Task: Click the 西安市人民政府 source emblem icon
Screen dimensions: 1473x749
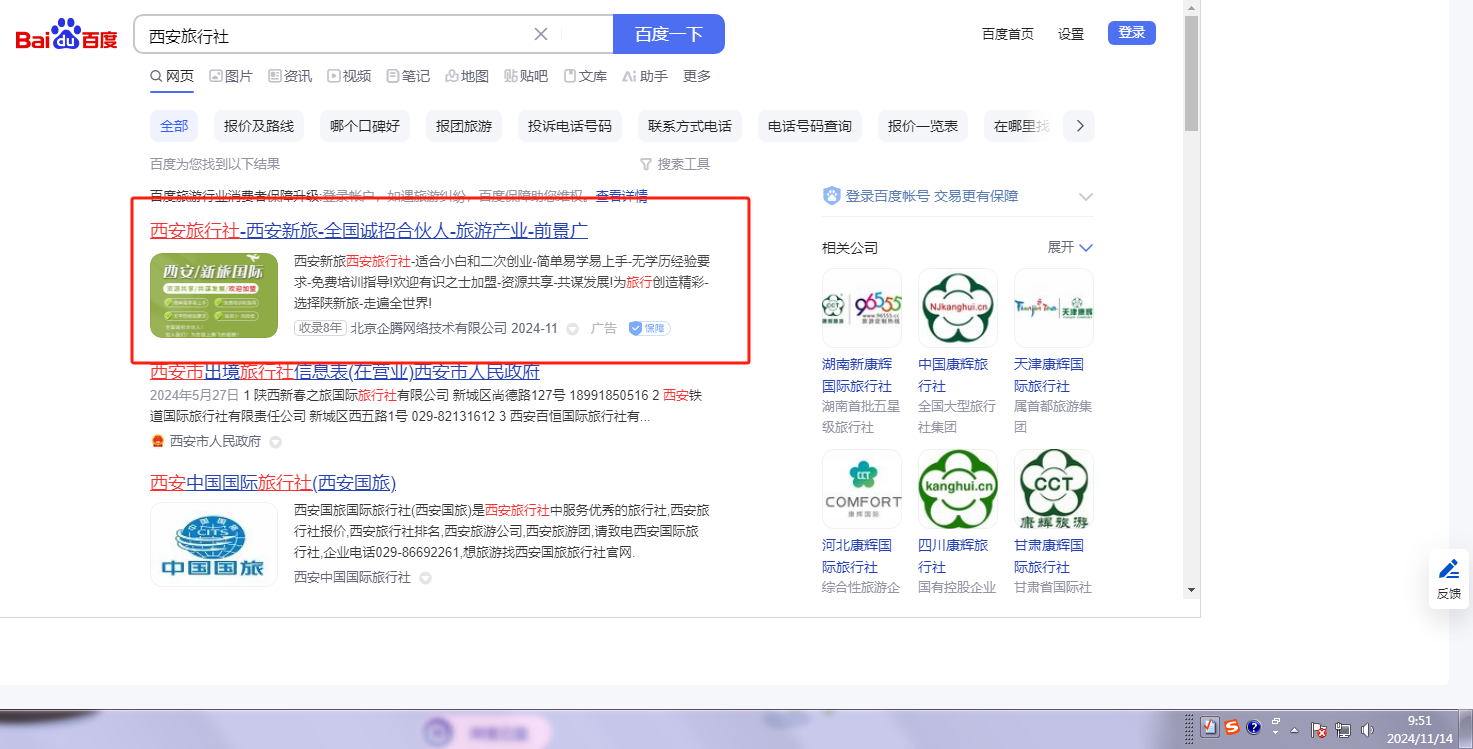Action: click(x=157, y=441)
